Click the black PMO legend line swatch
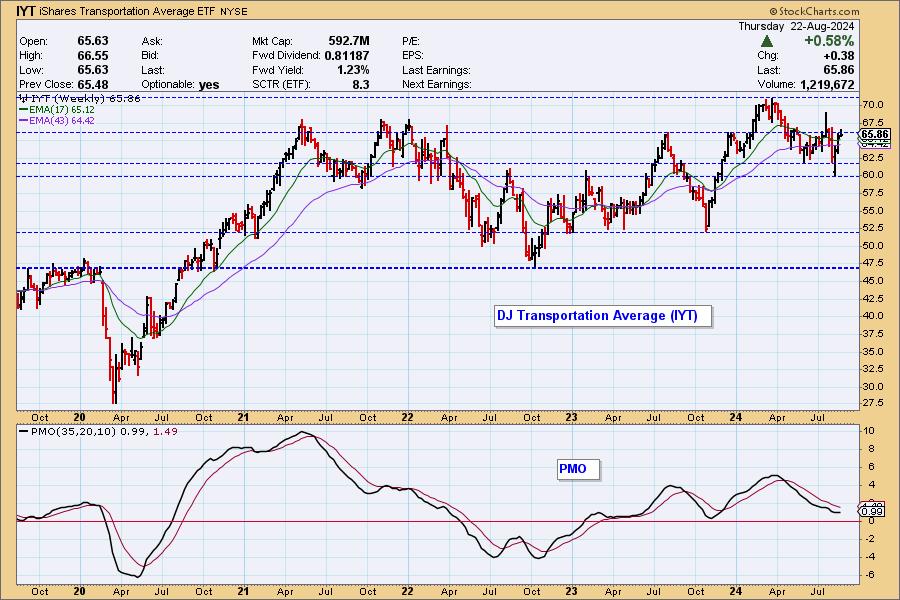 coord(24,431)
